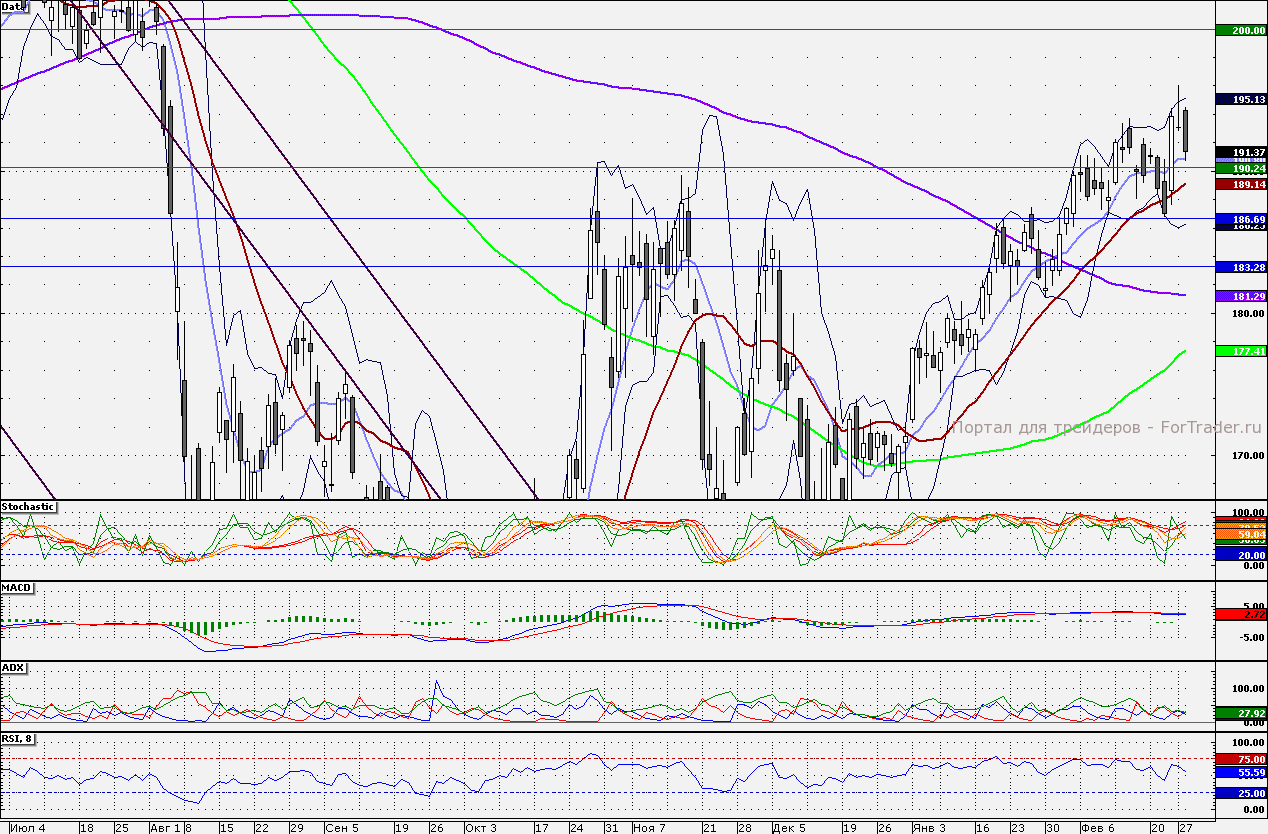Click the Окт 3 date on time axis
This screenshot has height=834, width=1268.
coord(480,827)
